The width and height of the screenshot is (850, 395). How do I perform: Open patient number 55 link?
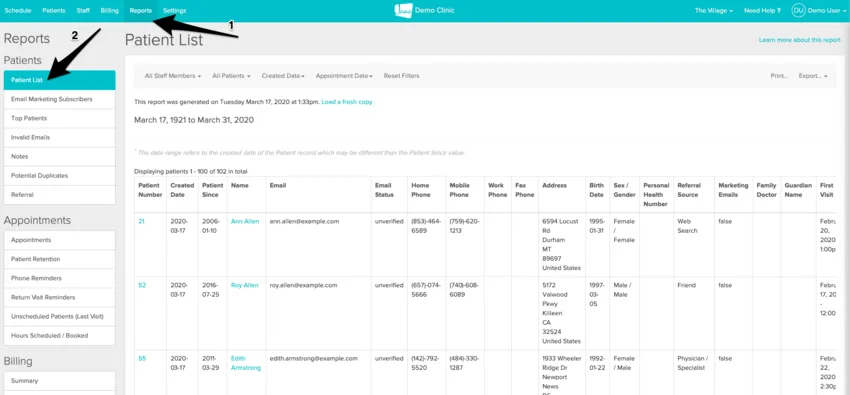point(142,358)
